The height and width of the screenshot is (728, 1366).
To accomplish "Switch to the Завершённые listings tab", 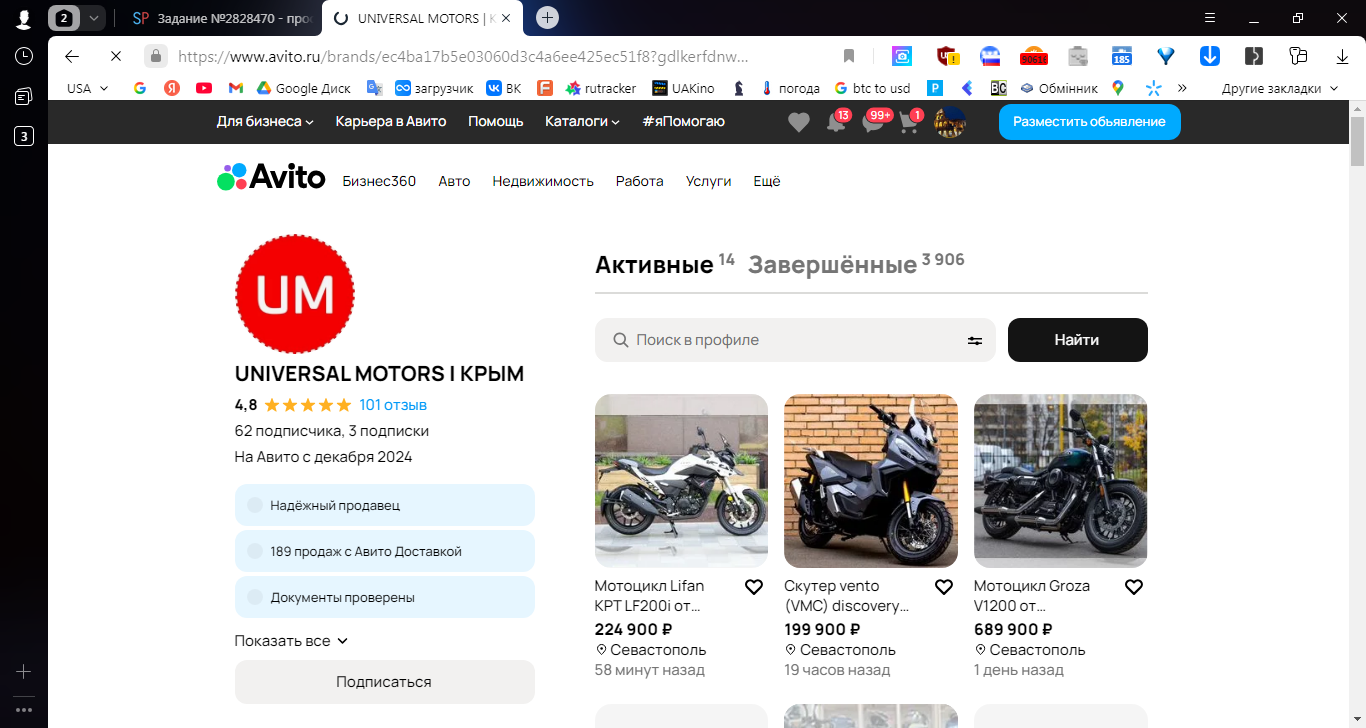I will click(x=856, y=264).
